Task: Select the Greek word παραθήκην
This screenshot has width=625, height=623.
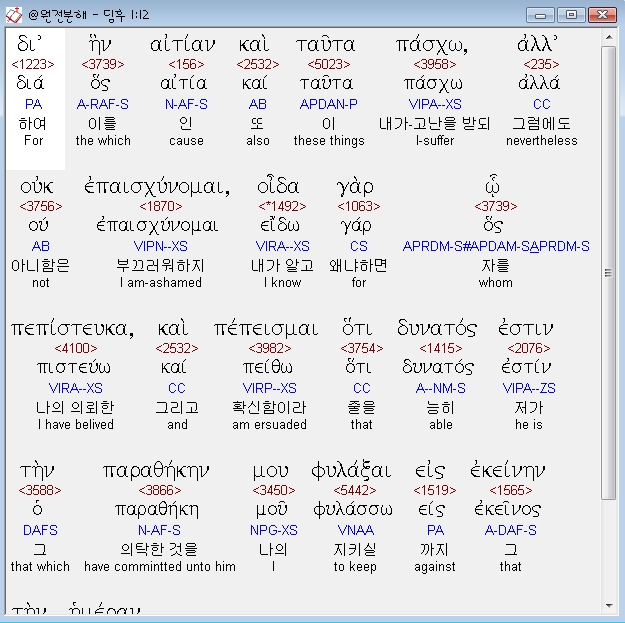Action: click(x=156, y=472)
